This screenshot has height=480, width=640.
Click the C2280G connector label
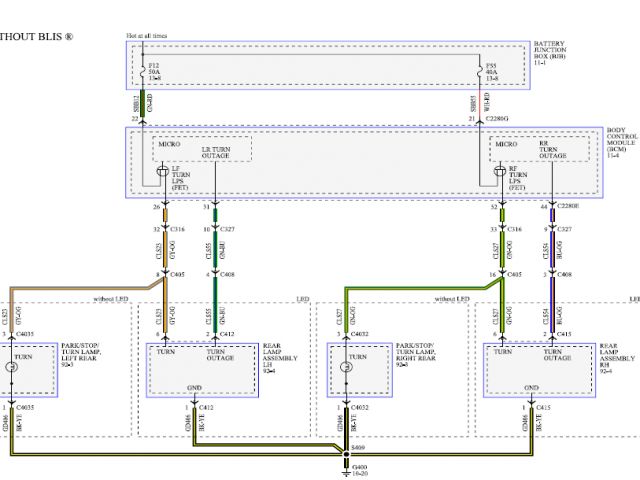pos(498,119)
